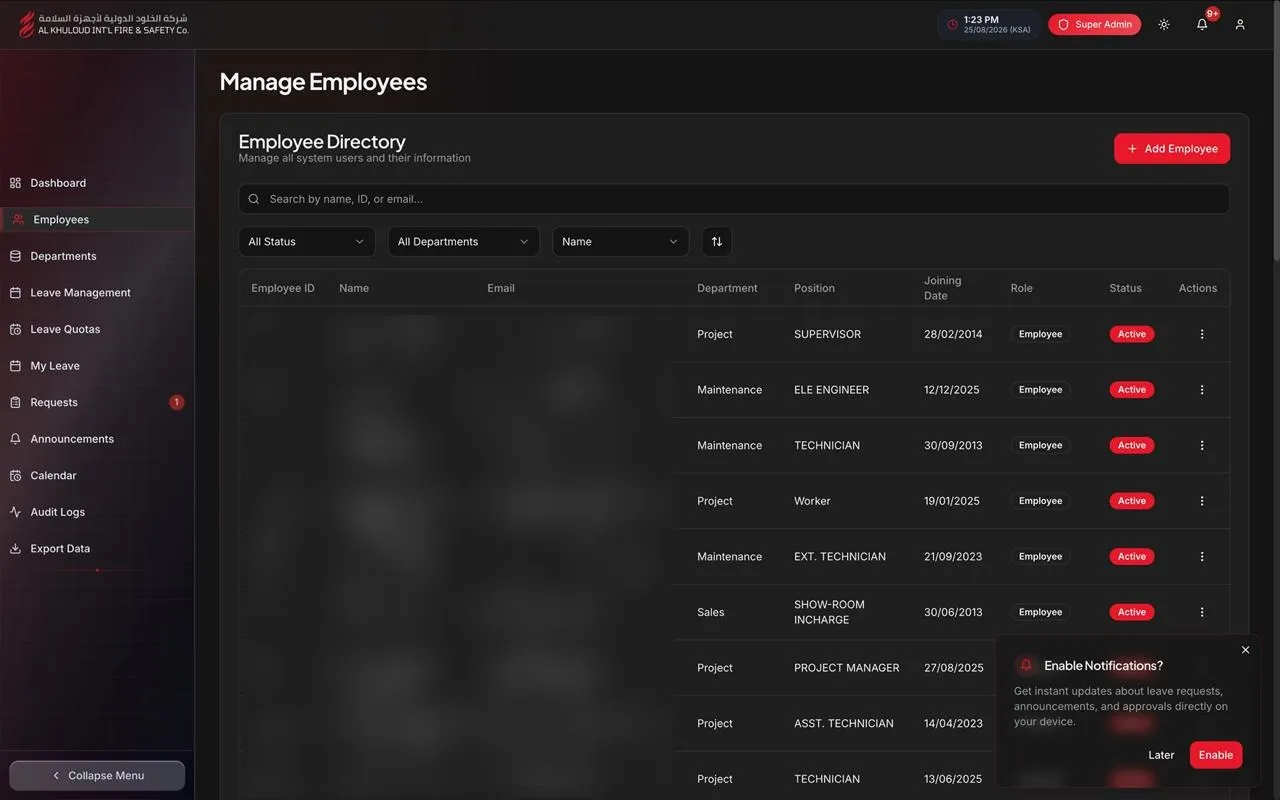Click the Employee ID column header

point(283,288)
